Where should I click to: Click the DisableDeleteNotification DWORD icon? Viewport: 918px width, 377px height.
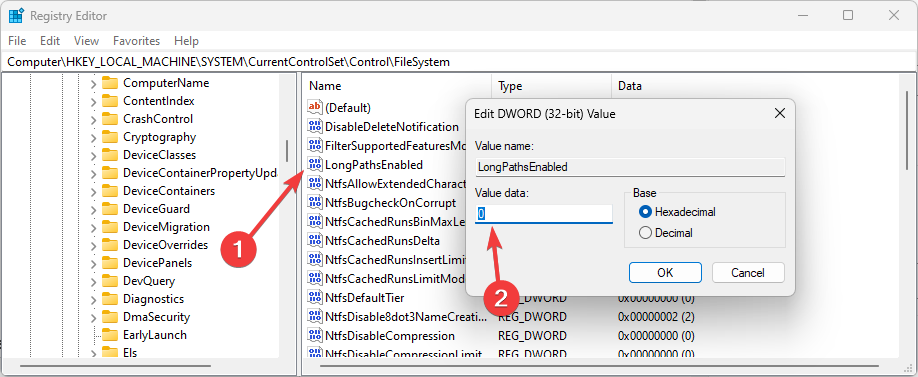click(315, 126)
